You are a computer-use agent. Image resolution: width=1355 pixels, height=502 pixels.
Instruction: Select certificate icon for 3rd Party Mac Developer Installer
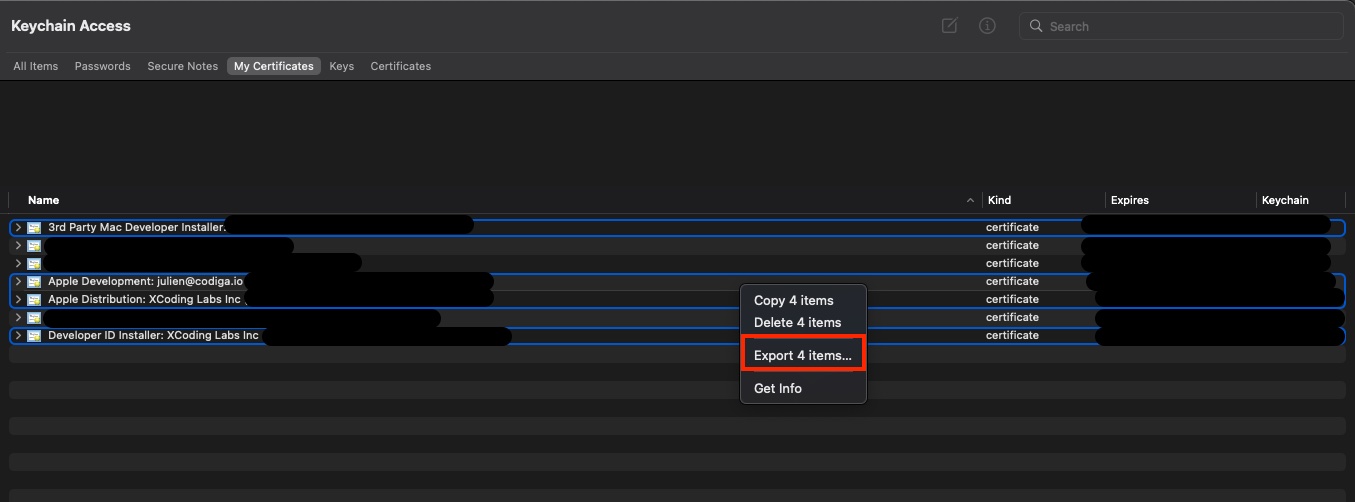click(x=34, y=228)
